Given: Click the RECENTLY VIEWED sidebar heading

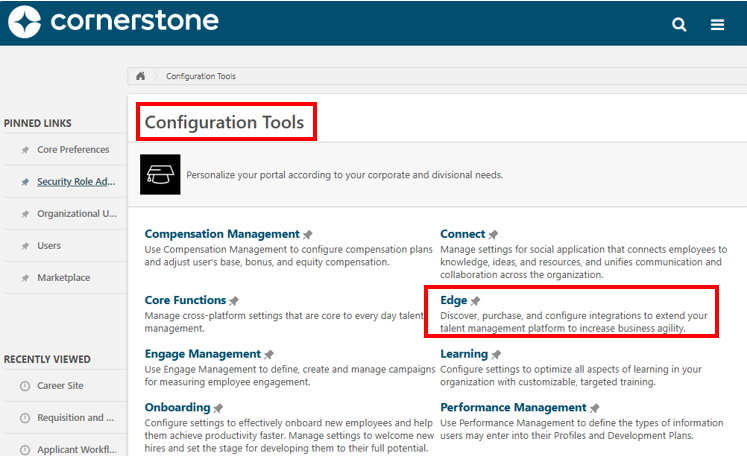Looking at the screenshot, I should click(47, 359).
